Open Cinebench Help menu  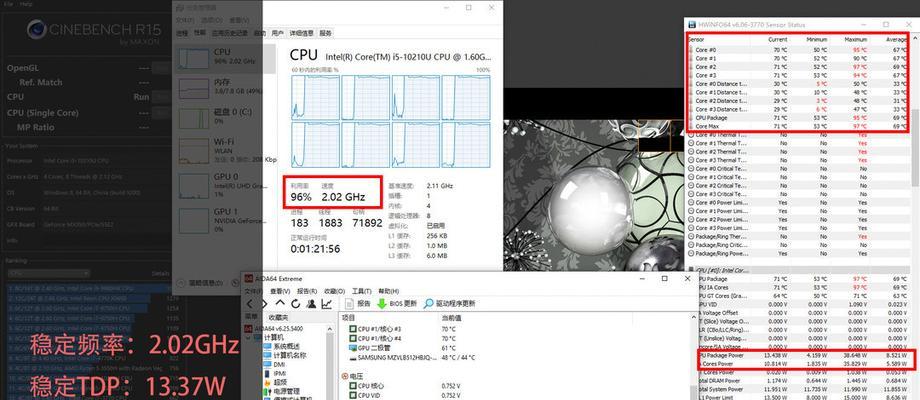[x=26, y=4]
